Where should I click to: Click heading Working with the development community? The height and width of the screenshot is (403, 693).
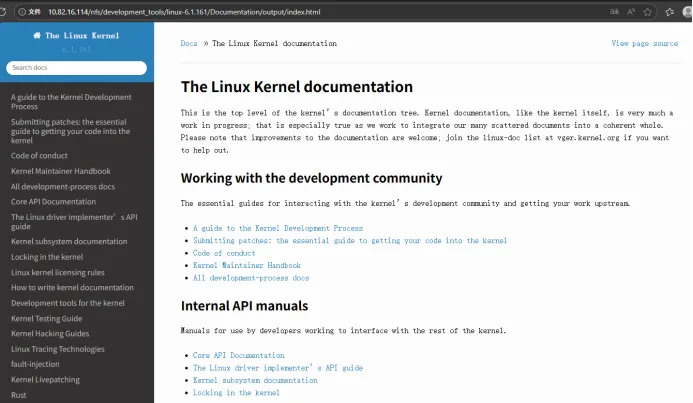tap(311, 178)
